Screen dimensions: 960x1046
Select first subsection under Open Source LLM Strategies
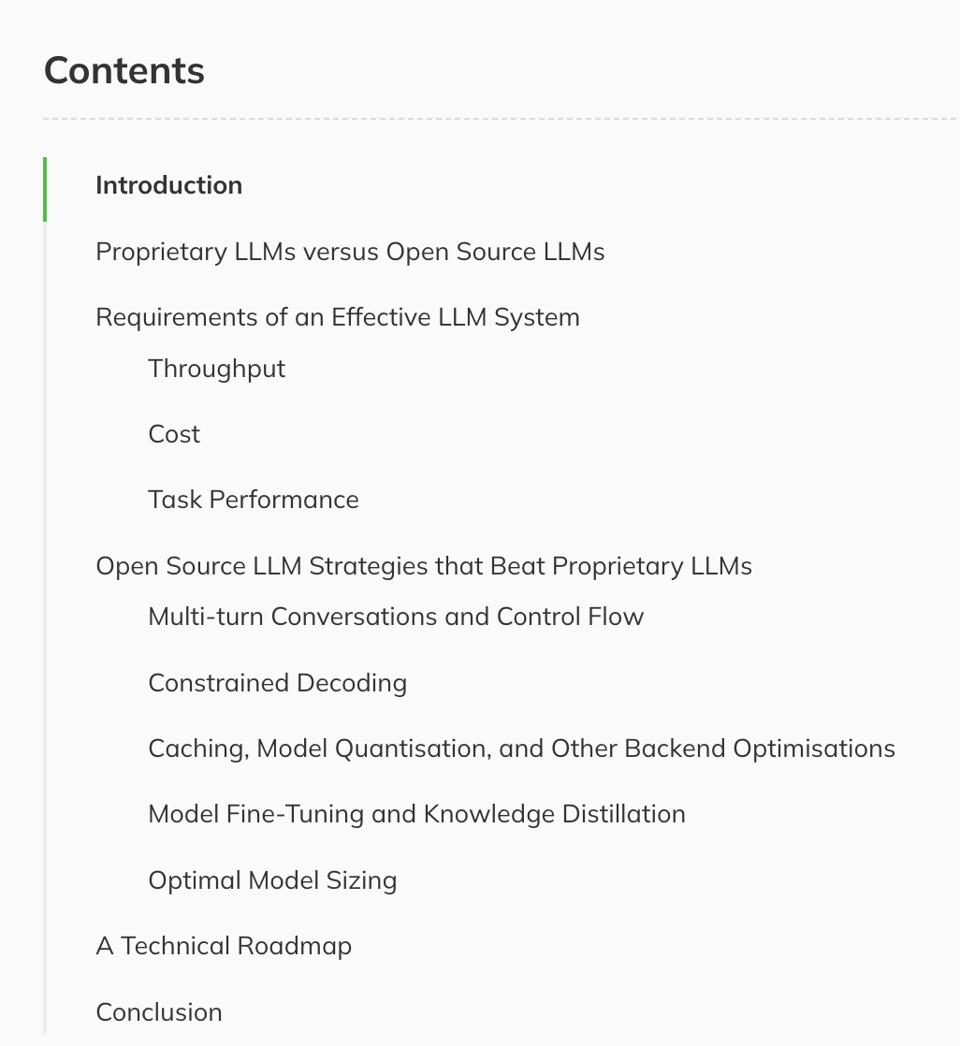[395, 617]
